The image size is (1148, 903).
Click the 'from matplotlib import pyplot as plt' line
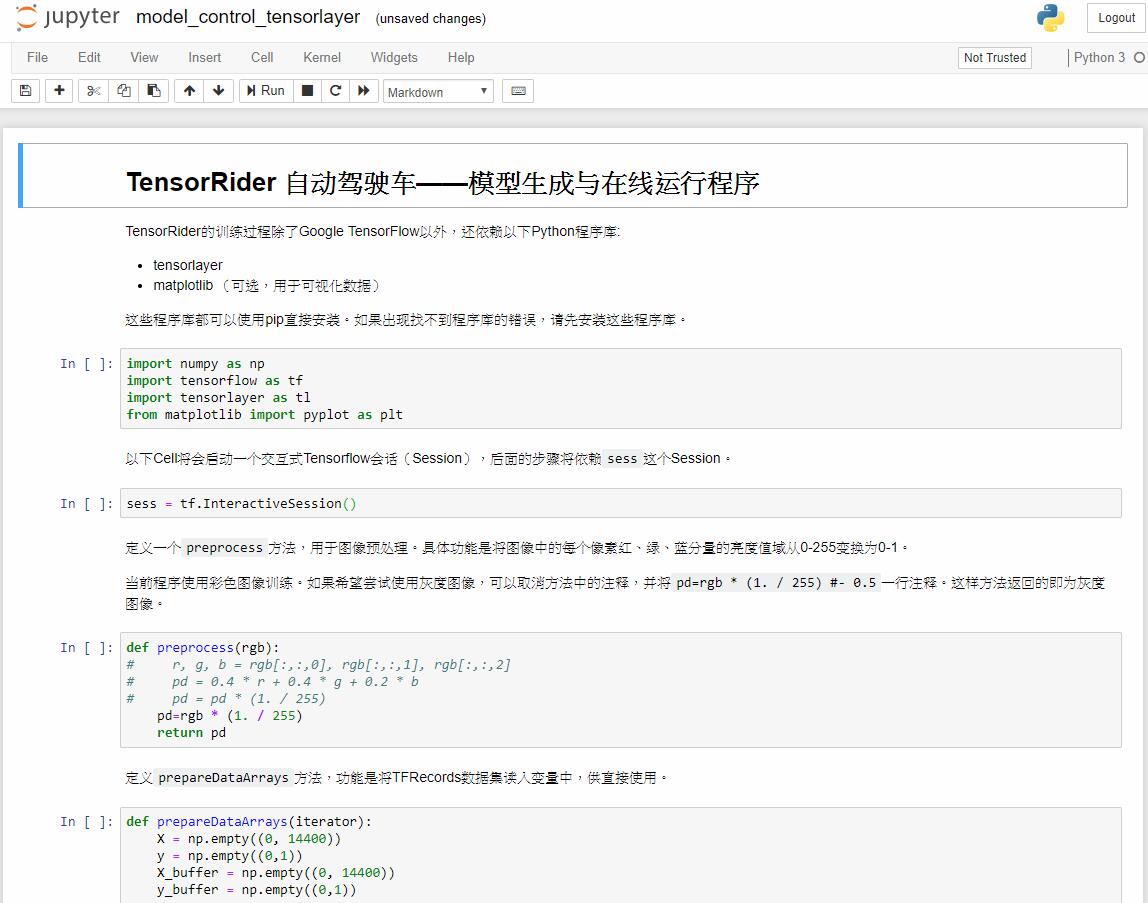264,415
